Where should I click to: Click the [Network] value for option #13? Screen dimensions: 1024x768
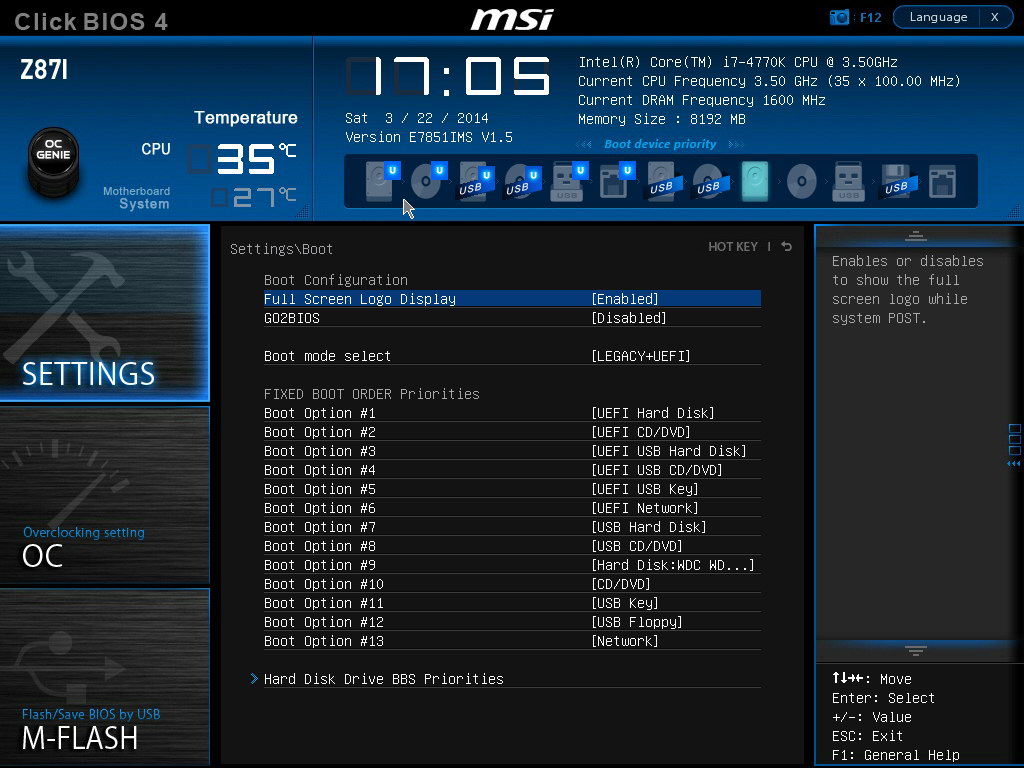tap(624, 641)
